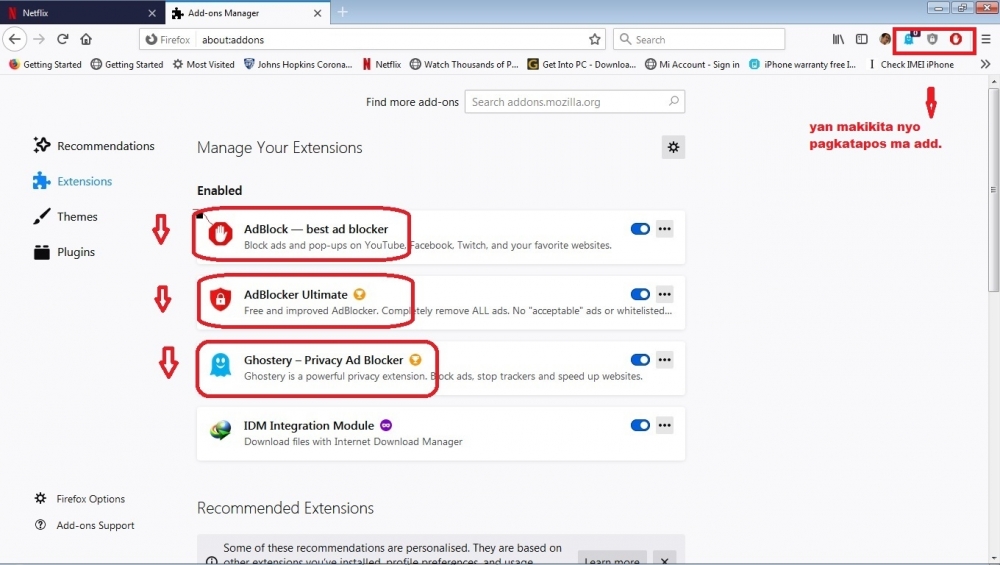Screen dimensions: 1000x565
Task: Close the Netflix tab
Action: [152, 13]
